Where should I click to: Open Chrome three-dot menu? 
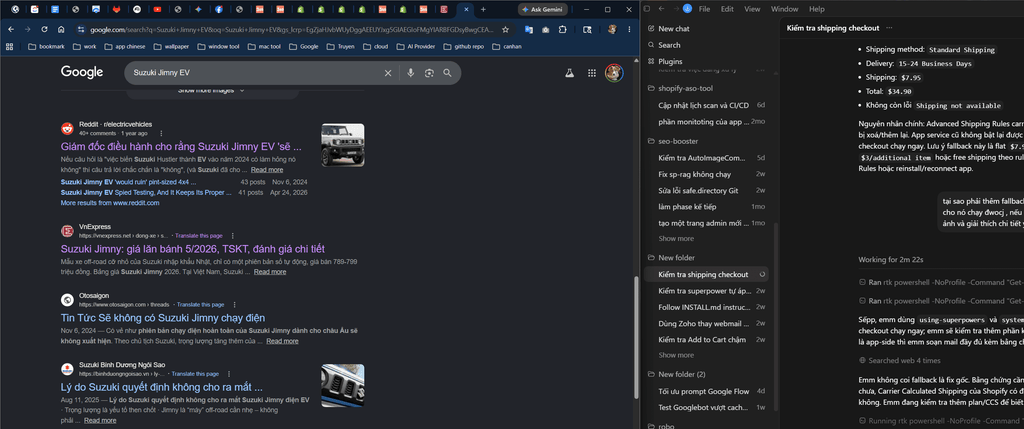(x=629, y=29)
